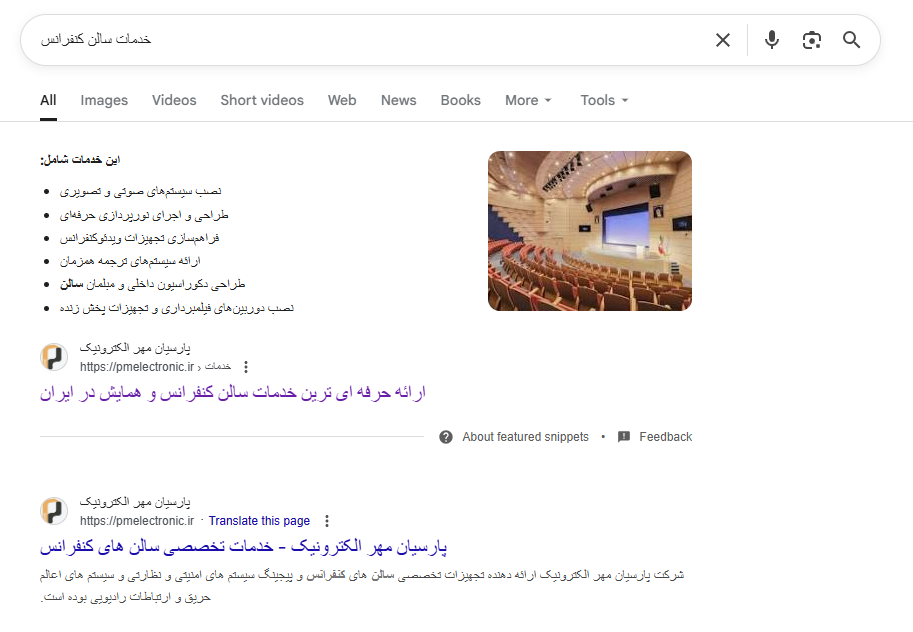
Task: Click the conference hall thumbnail image
Action: coord(589,231)
